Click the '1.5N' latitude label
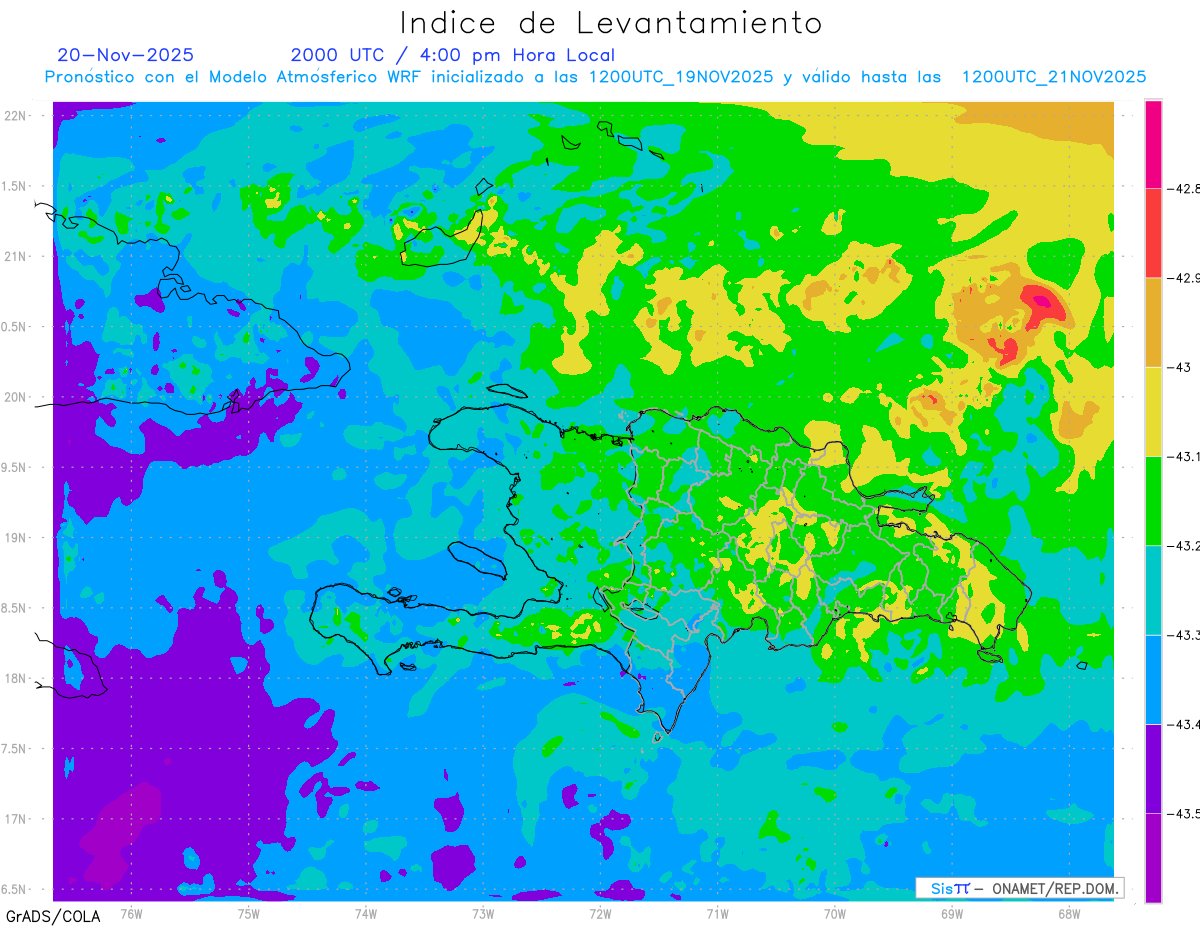1200x927 pixels. click(15, 186)
